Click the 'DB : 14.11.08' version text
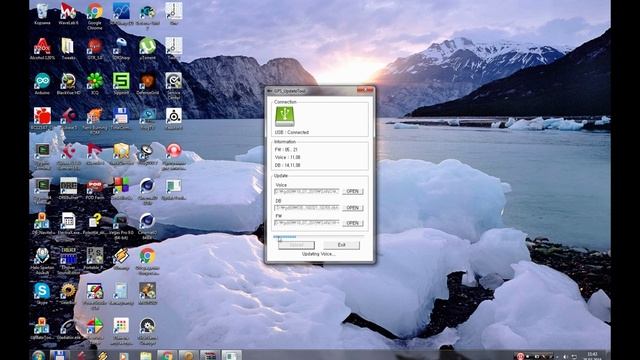The height and width of the screenshot is (360, 640). pyautogui.click(x=288, y=165)
